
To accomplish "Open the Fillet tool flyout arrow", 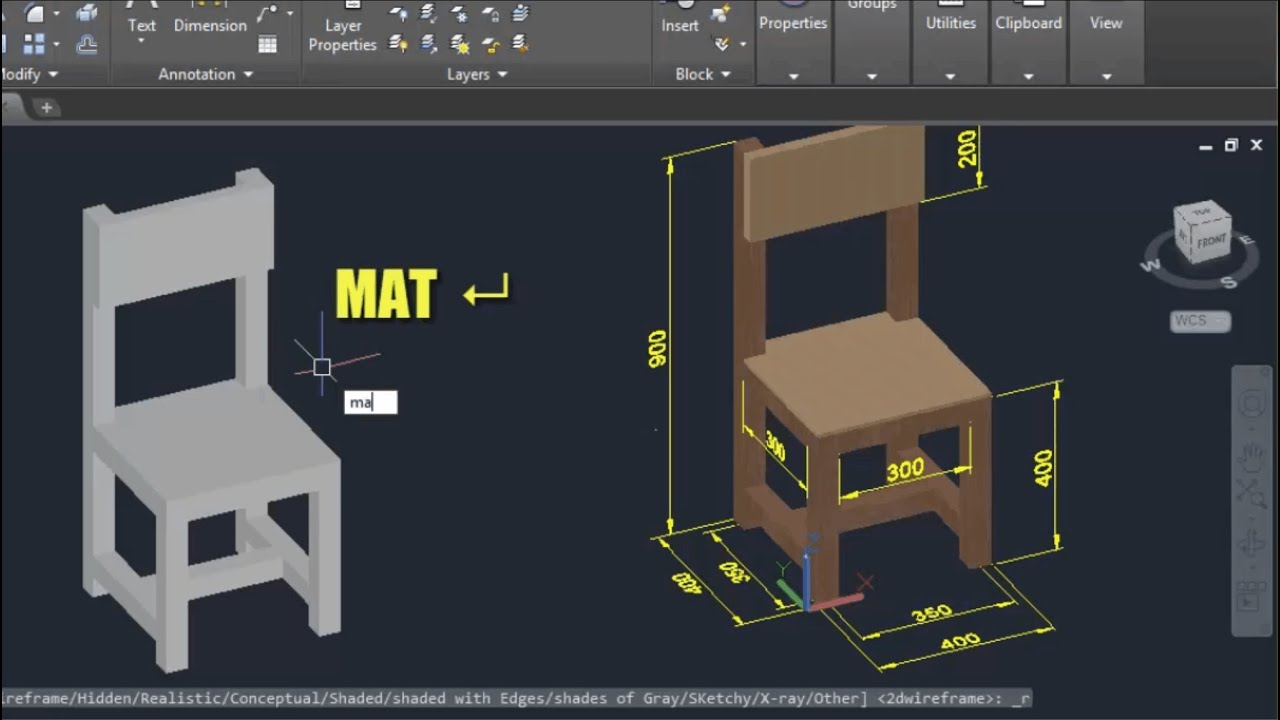I will pos(55,14).
